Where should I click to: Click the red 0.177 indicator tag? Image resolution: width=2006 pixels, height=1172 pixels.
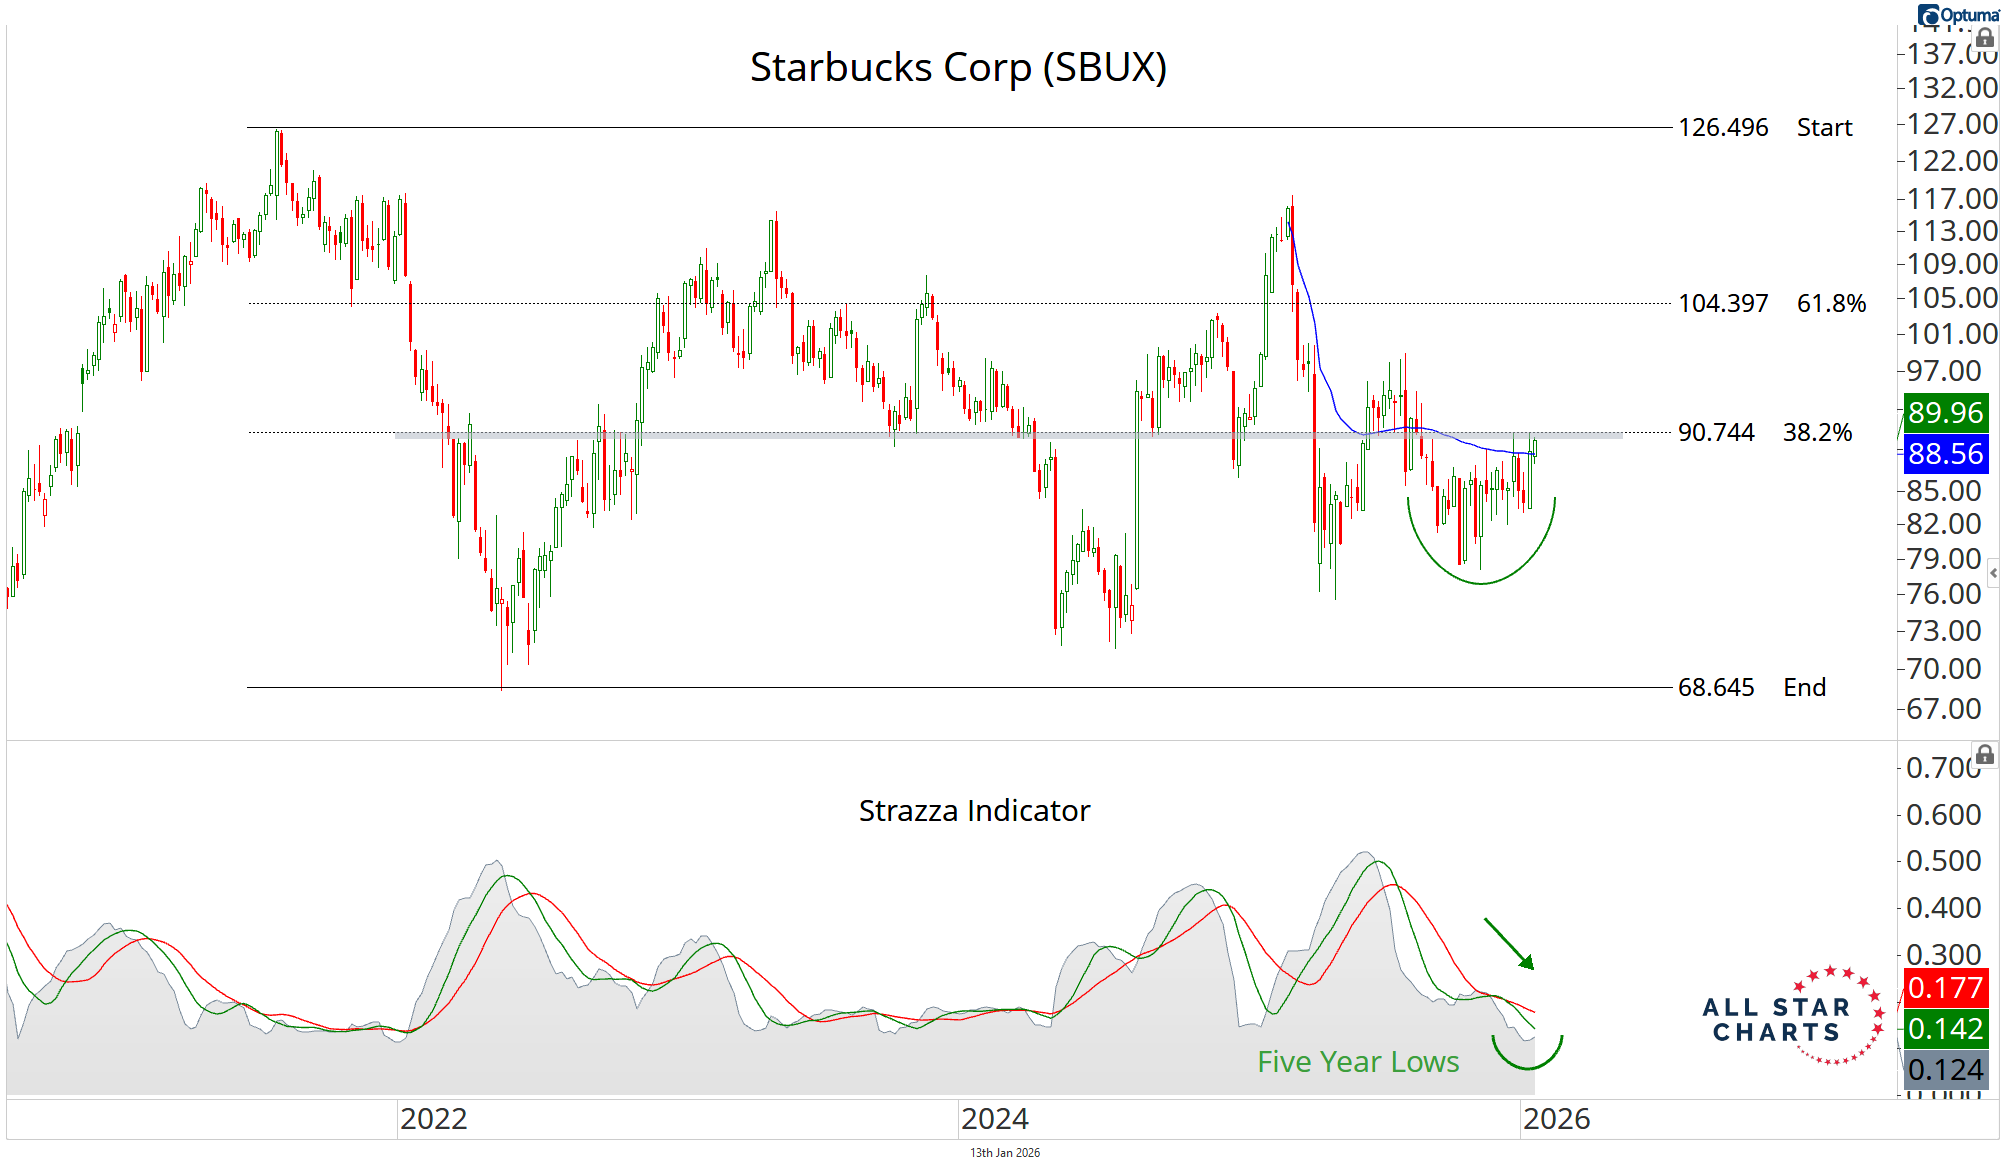pos(1944,988)
